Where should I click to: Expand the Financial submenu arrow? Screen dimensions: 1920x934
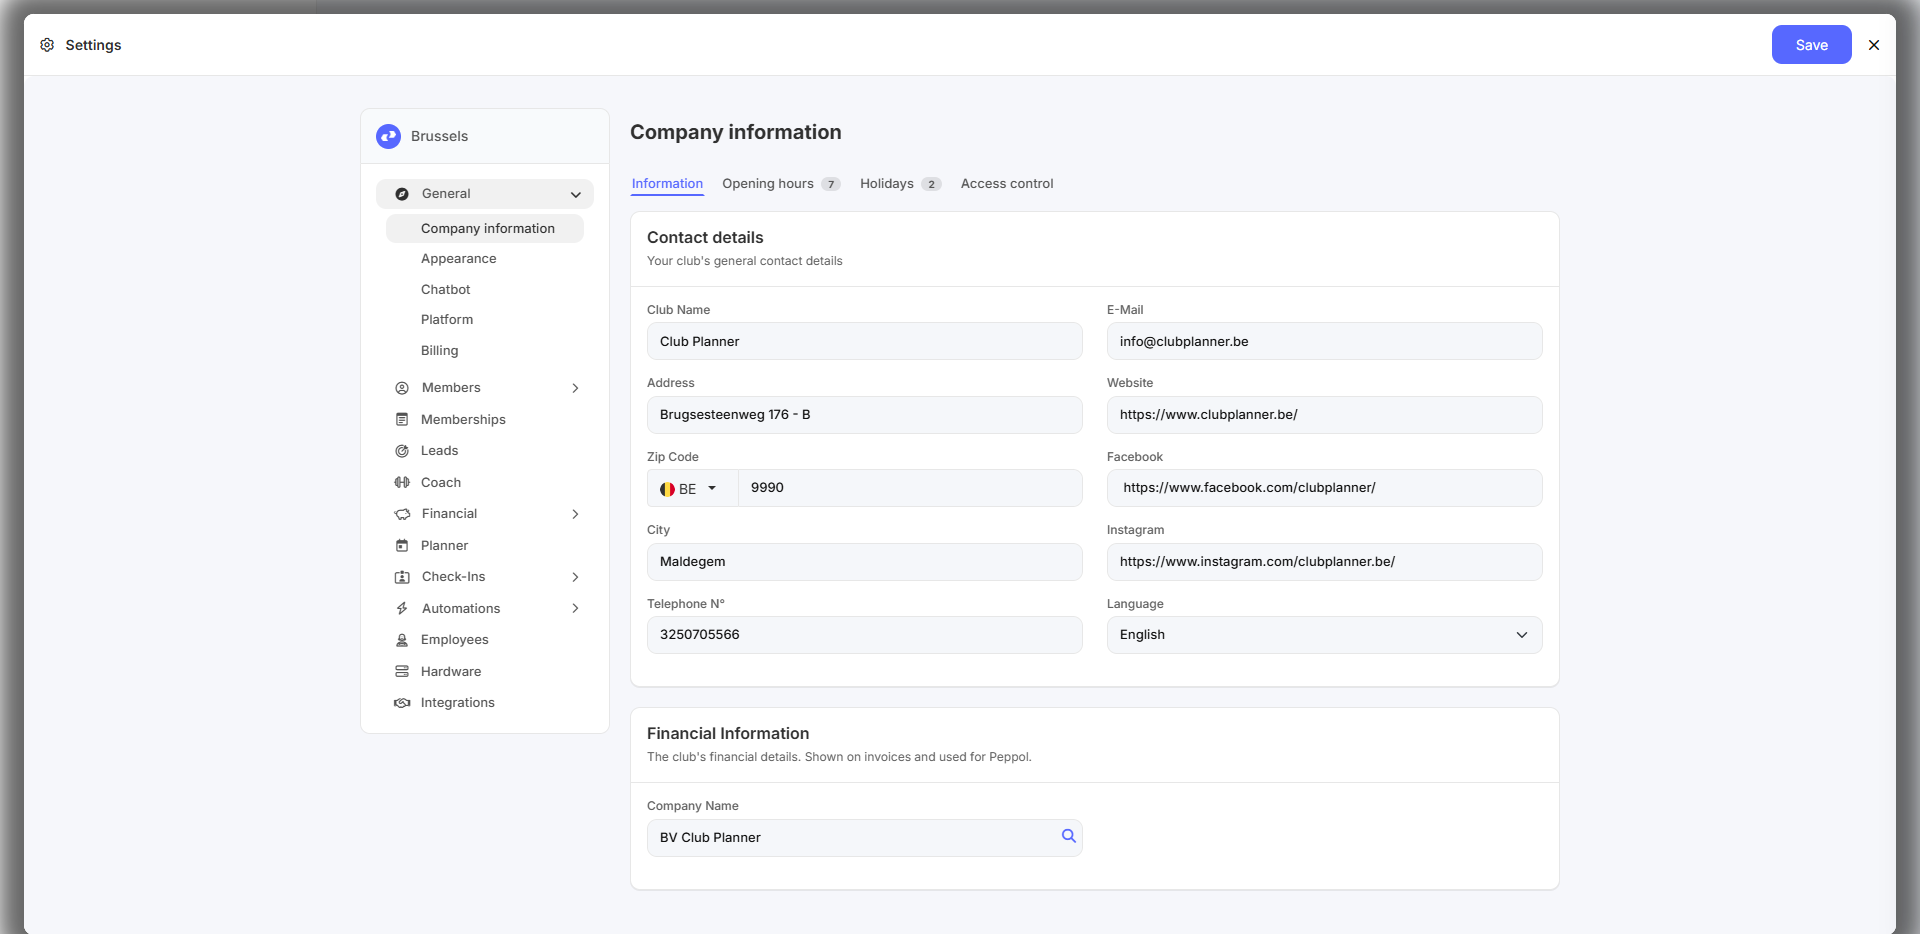(x=575, y=514)
